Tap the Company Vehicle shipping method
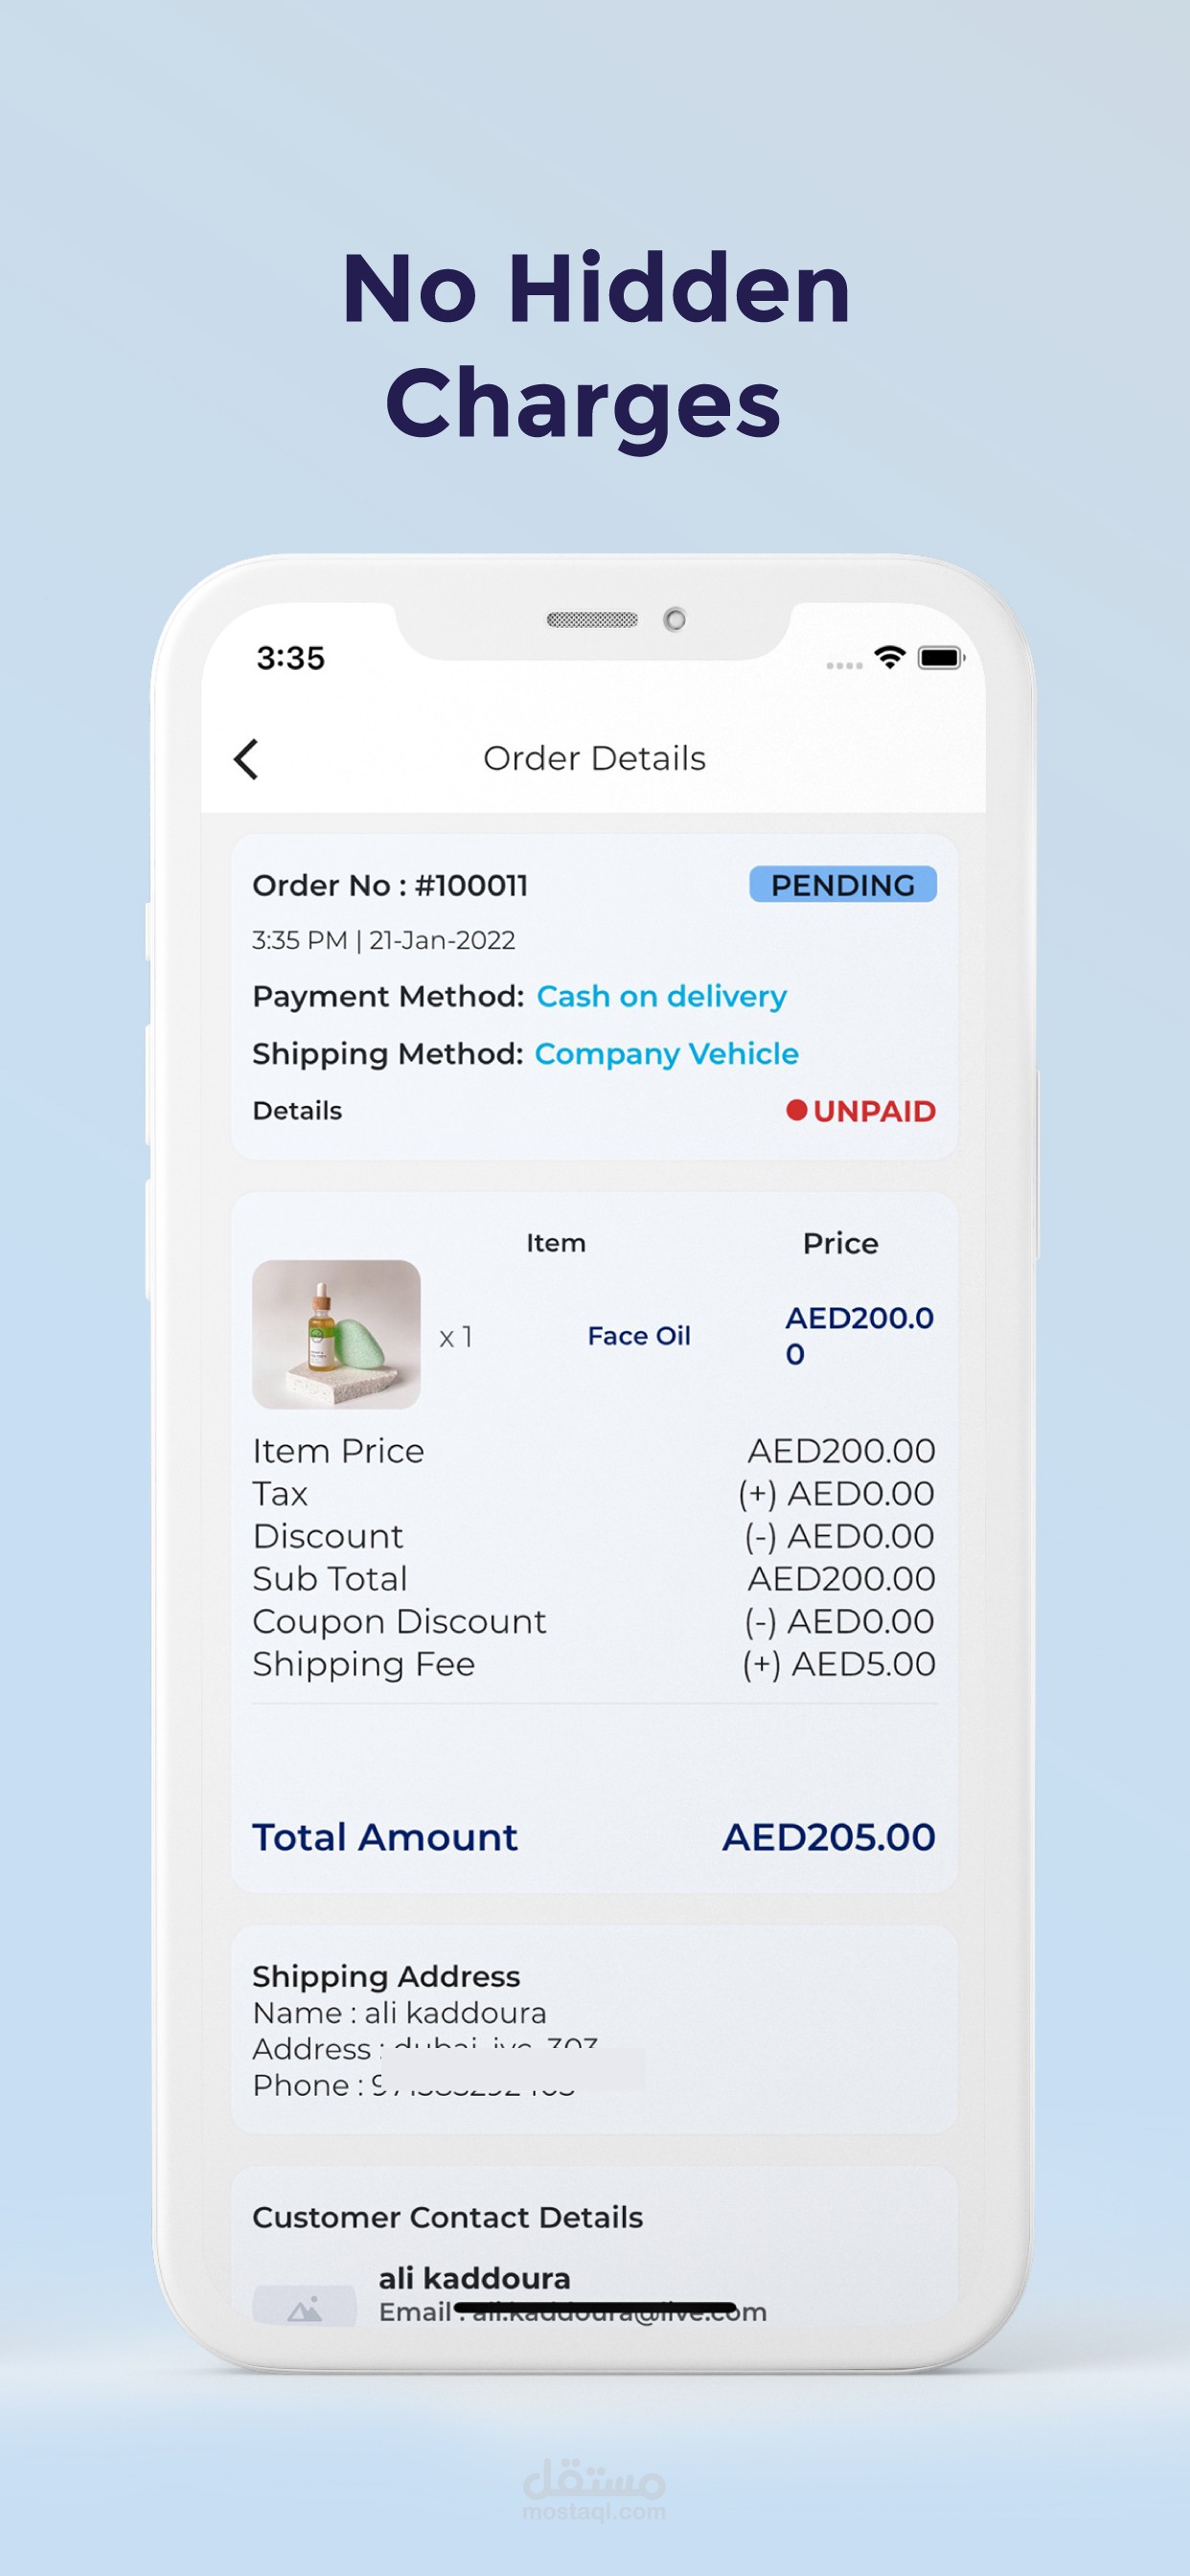Viewport: 1190px width, 2576px height. pos(666,1053)
